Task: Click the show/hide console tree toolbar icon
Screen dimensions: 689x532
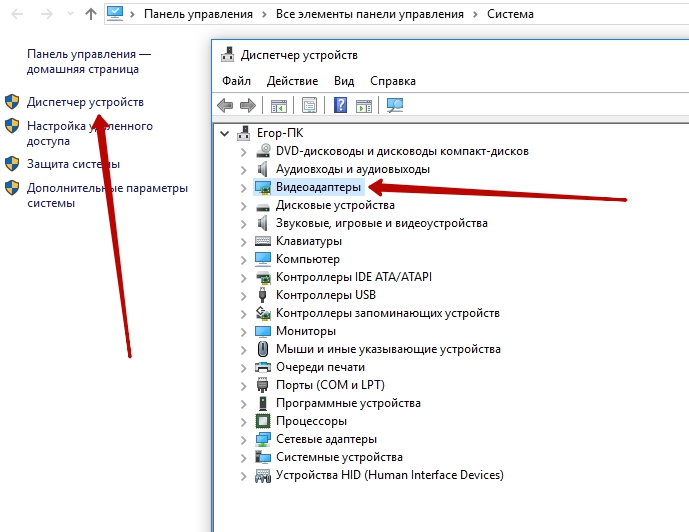Action: 279,105
